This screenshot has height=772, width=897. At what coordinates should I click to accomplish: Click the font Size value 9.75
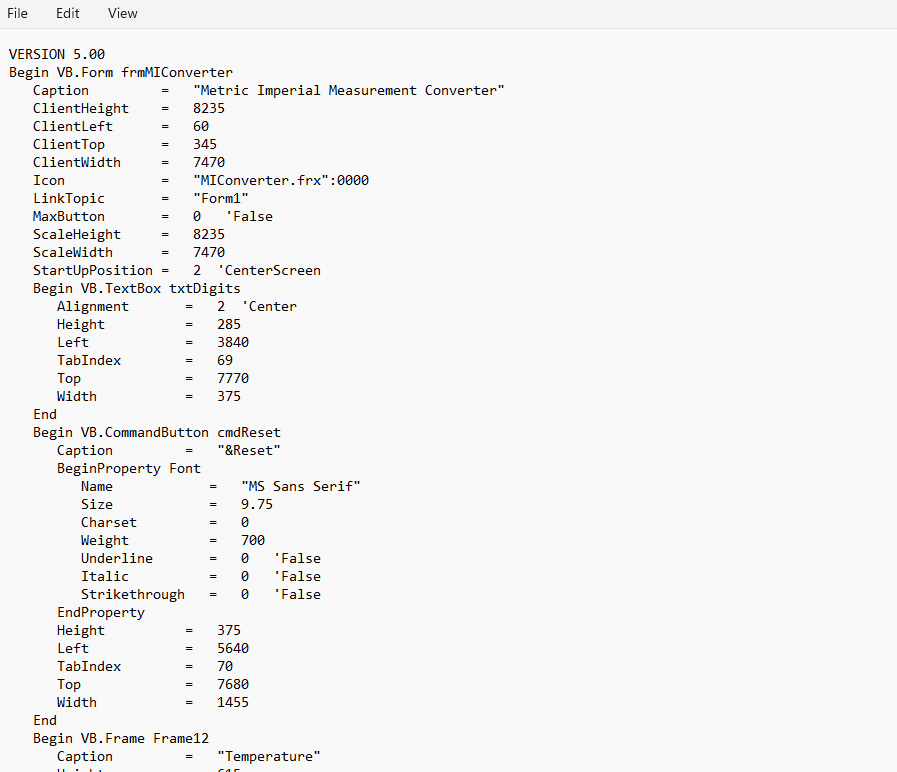coord(256,504)
